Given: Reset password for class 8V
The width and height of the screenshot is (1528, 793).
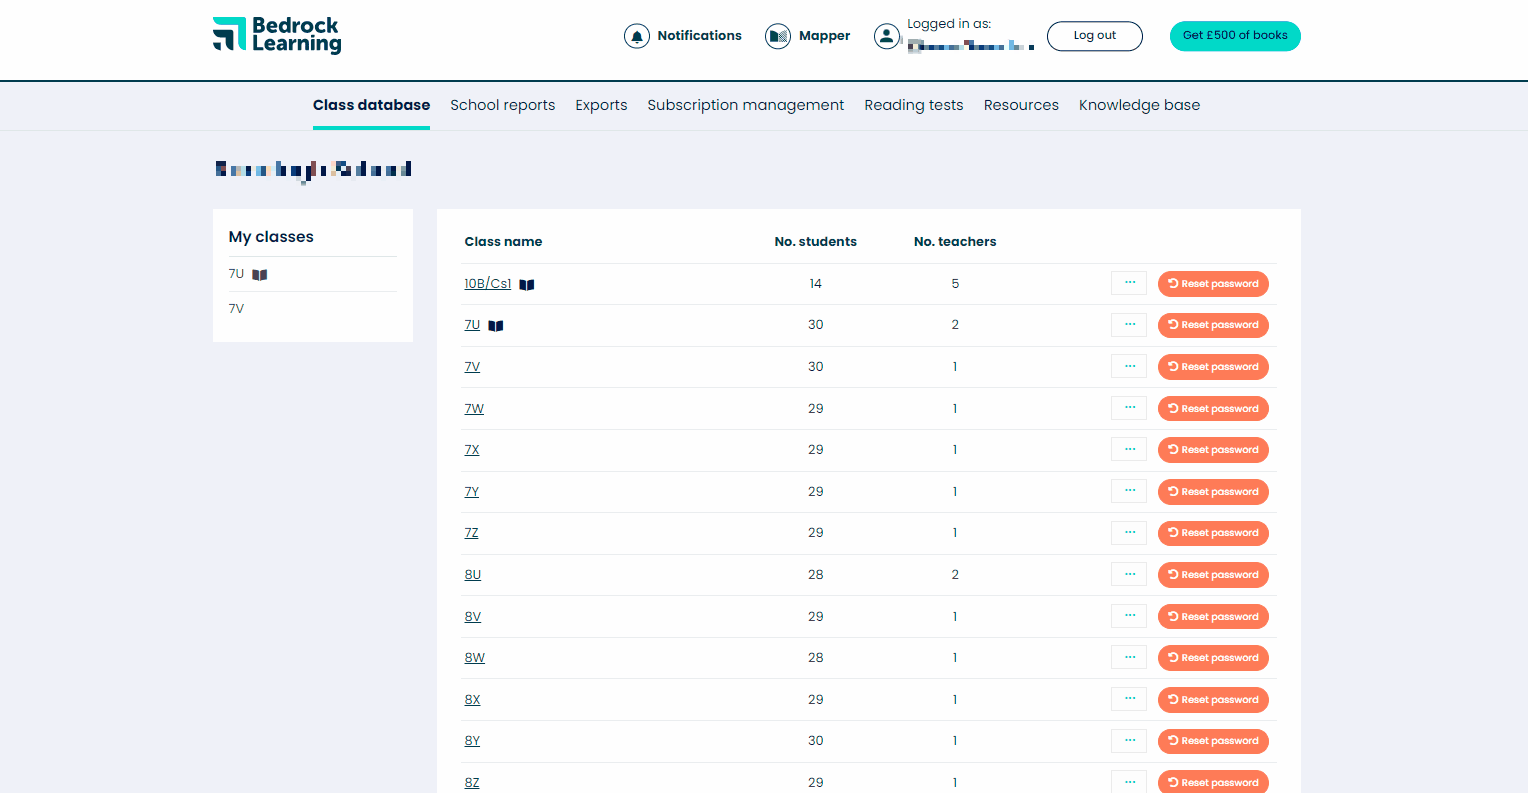Looking at the screenshot, I should pos(1213,617).
